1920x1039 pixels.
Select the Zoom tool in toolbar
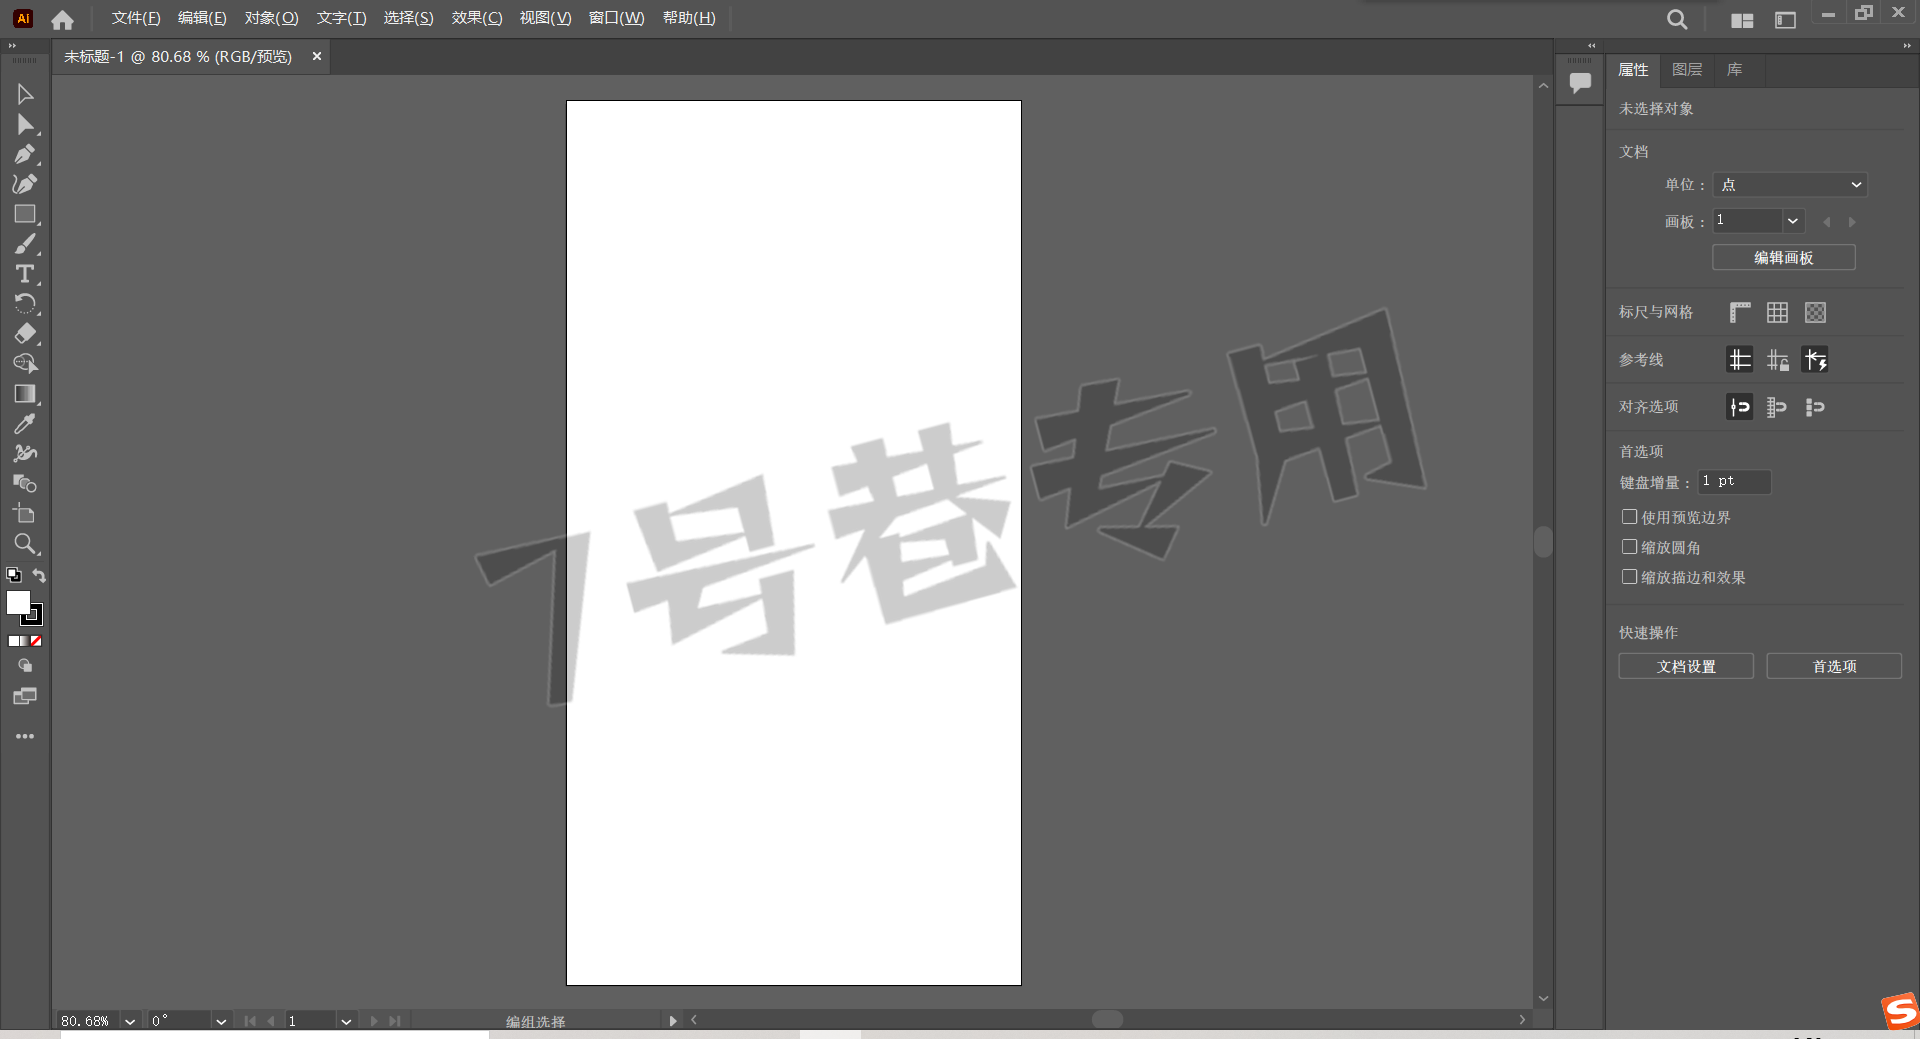pos(25,544)
